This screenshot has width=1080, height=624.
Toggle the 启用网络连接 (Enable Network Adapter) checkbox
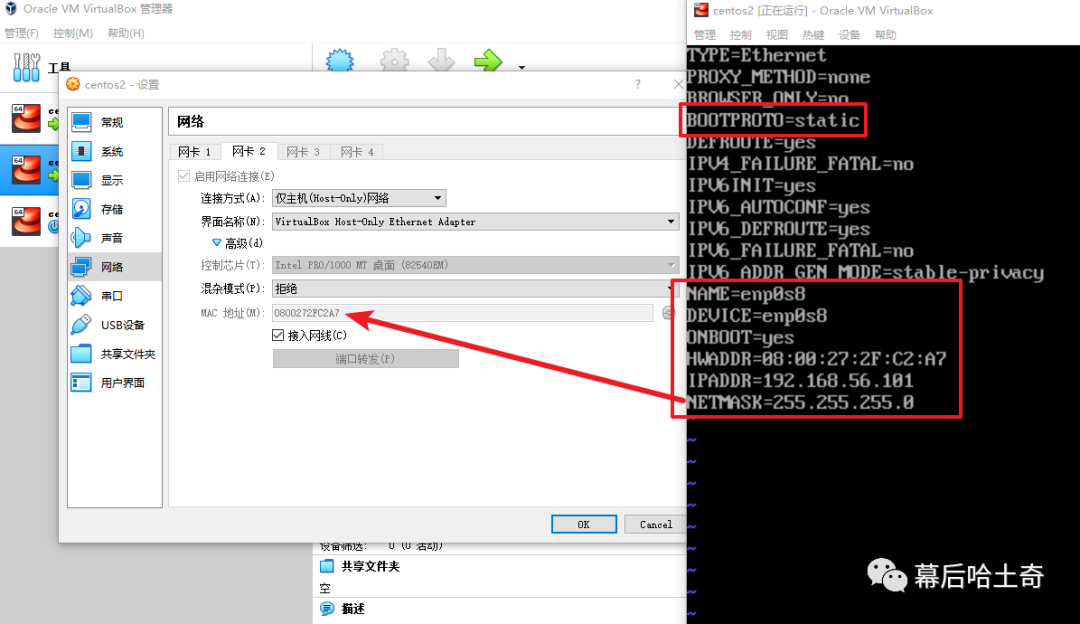click(x=183, y=176)
